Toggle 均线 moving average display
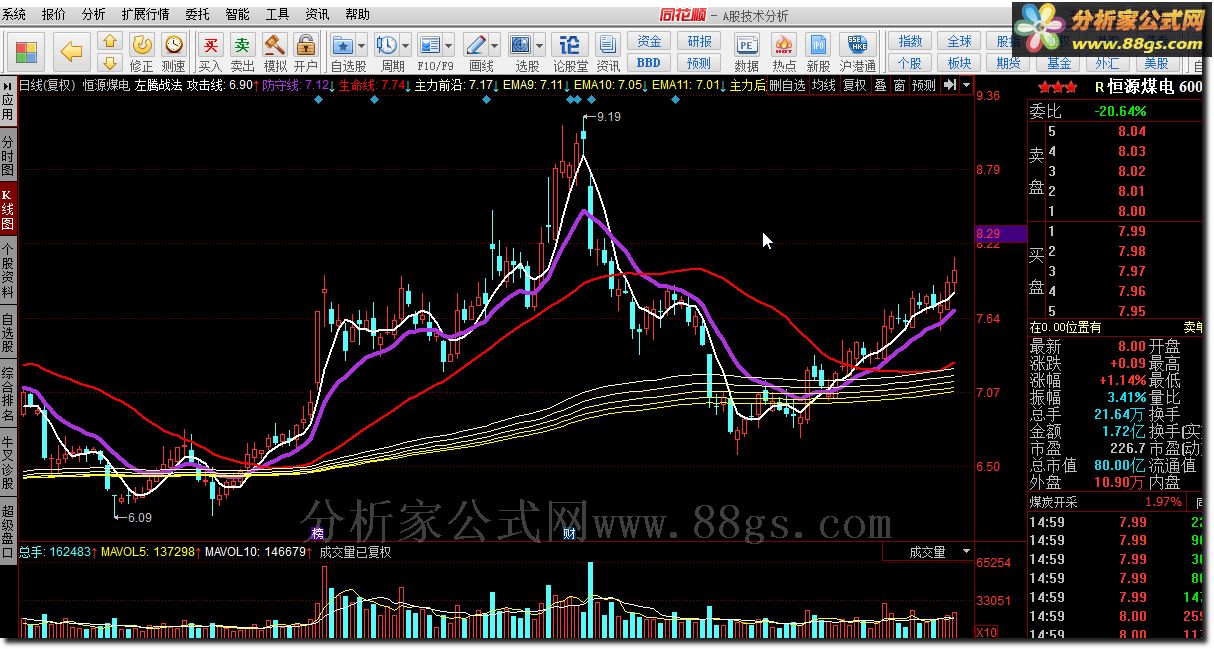Screen dimensions: 1214x649 pyautogui.click(x=823, y=85)
